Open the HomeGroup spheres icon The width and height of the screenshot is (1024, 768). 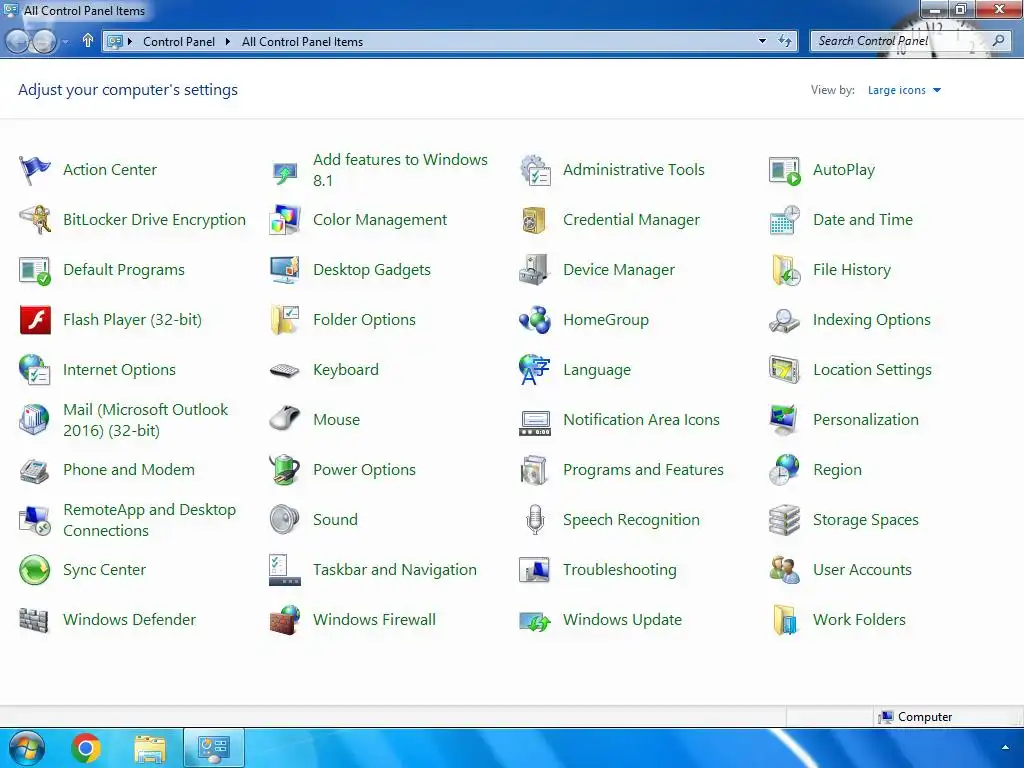[535, 320]
